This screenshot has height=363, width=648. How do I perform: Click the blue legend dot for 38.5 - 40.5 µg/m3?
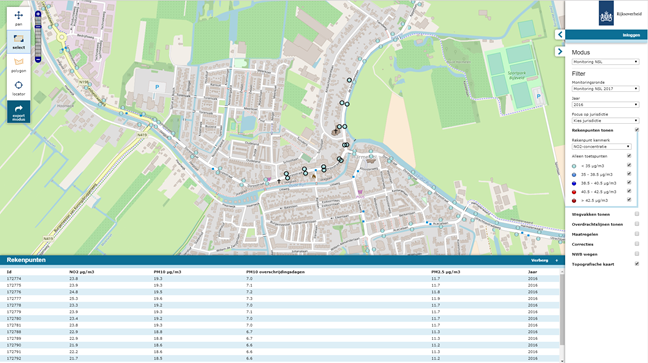pos(574,183)
